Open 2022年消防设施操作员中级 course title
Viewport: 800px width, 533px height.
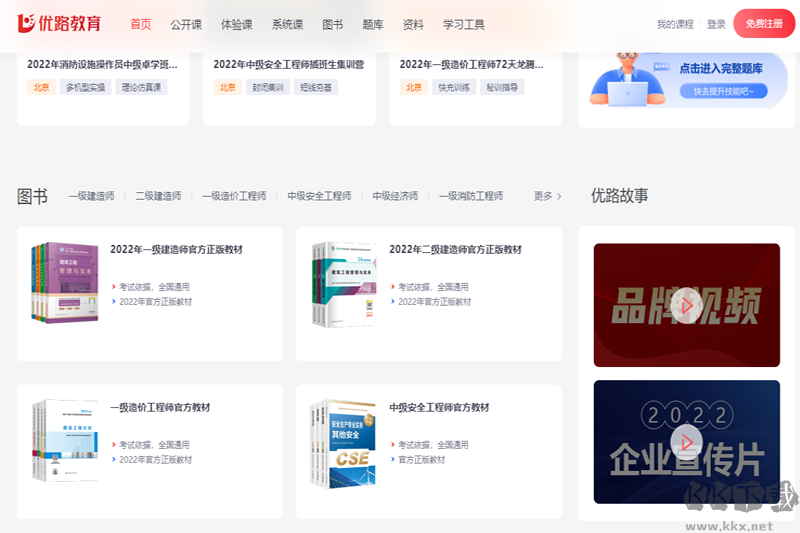tap(103, 65)
